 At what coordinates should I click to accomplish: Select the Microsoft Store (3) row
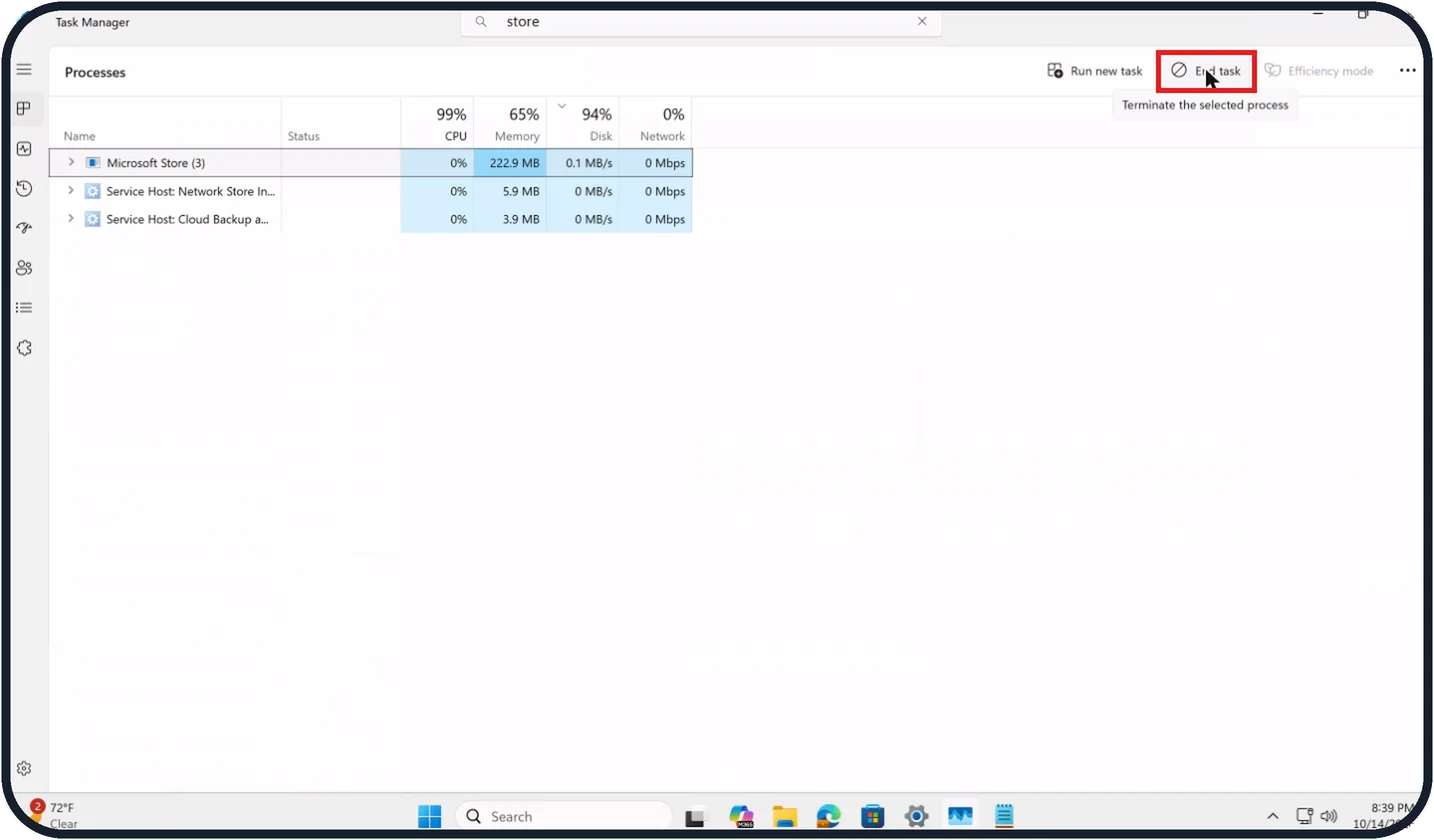coord(370,162)
